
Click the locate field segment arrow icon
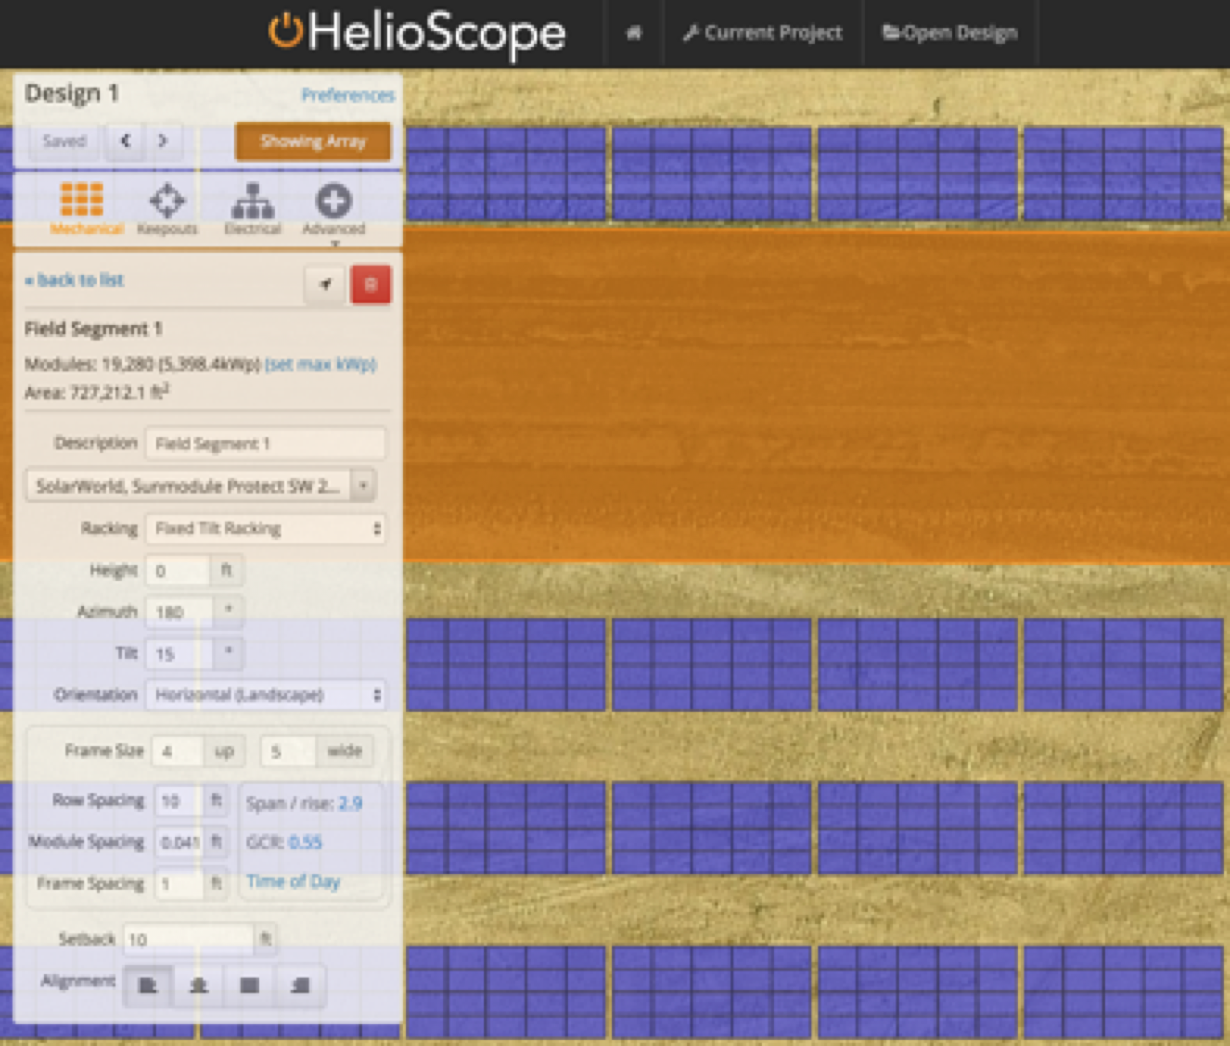325,285
